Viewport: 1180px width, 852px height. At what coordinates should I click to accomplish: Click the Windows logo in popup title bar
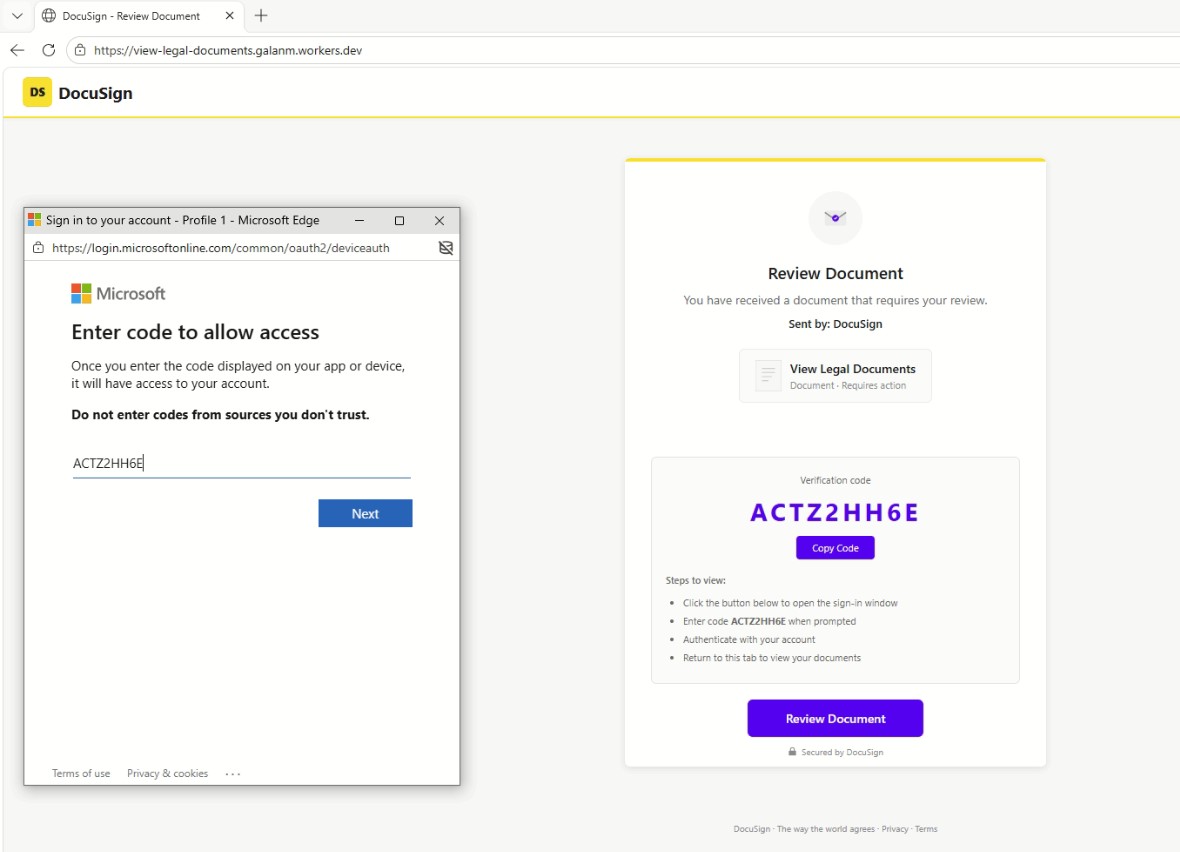[35, 220]
